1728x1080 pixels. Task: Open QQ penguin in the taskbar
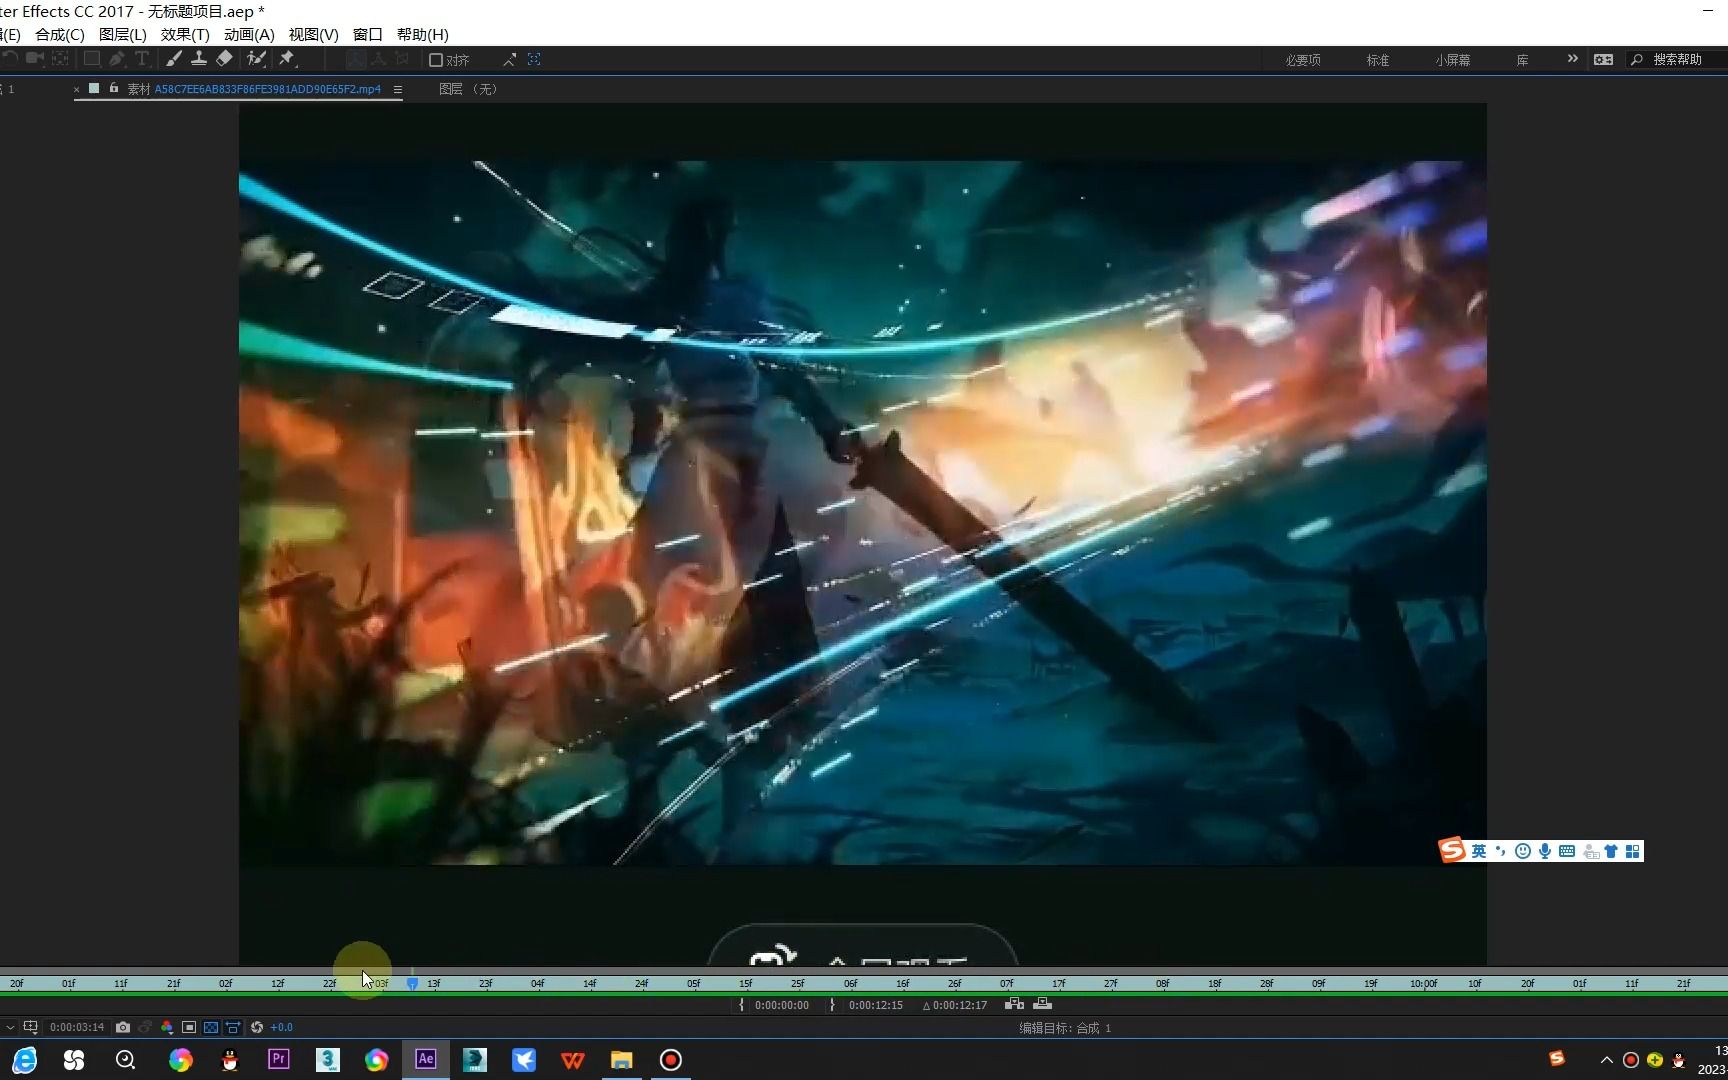230,1060
